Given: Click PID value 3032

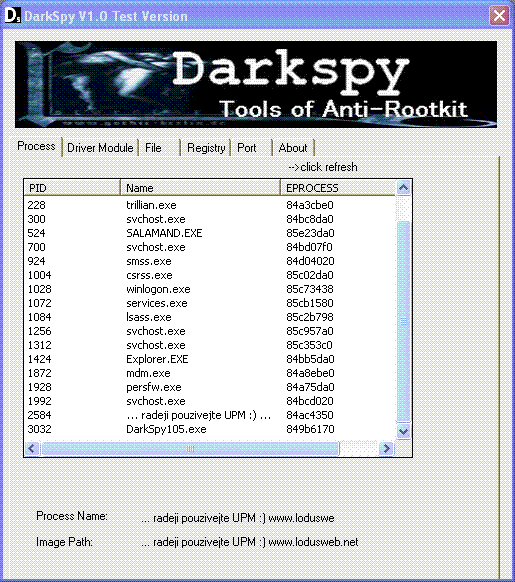Looking at the screenshot, I should tap(39, 429).
